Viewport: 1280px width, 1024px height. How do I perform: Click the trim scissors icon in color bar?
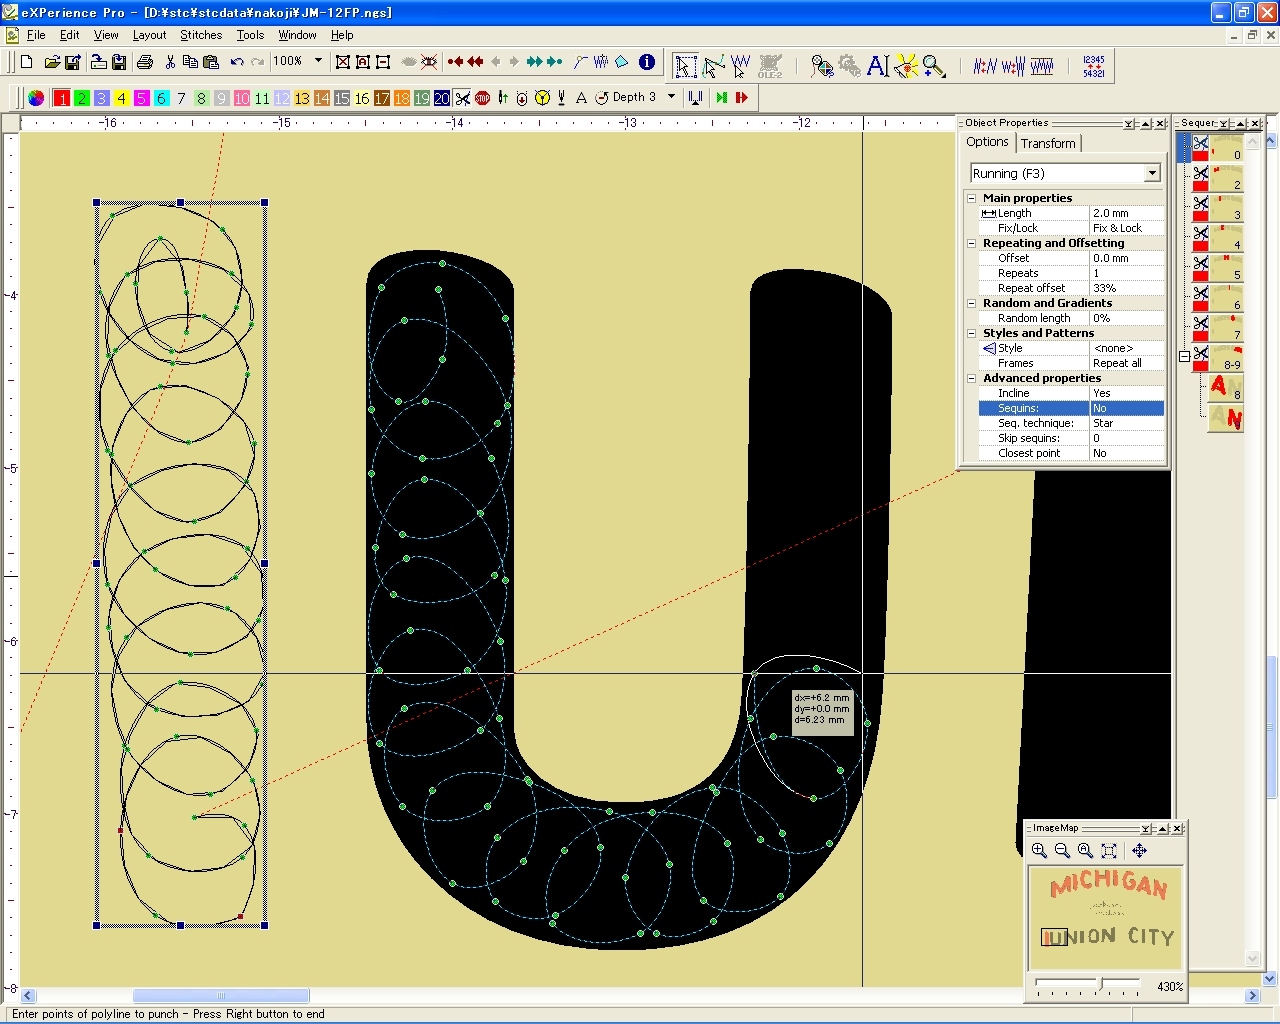tap(462, 98)
